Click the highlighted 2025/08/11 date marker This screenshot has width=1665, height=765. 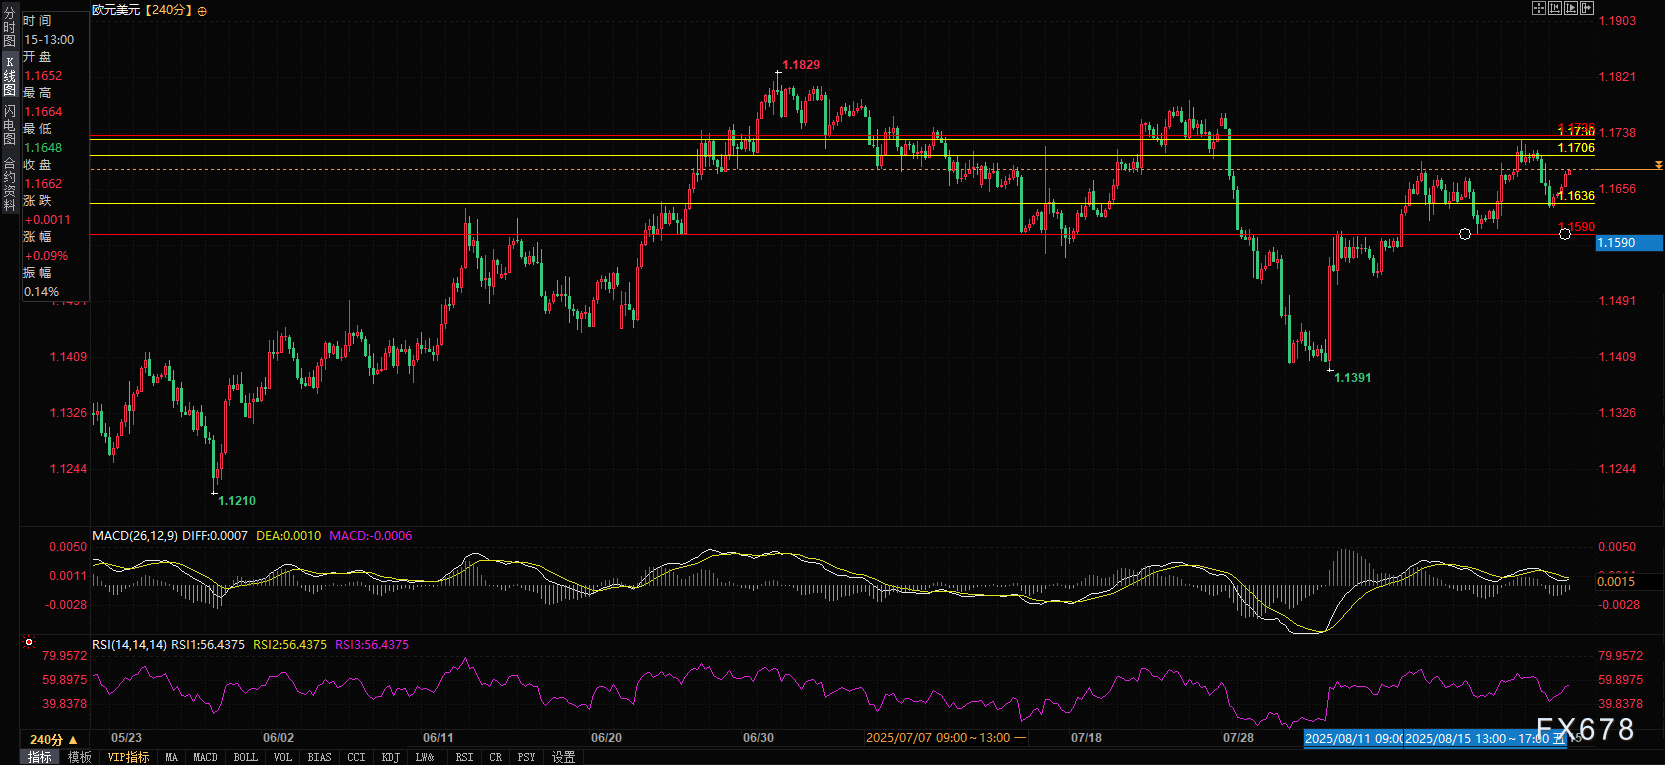pyautogui.click(x=1353, y=738)
